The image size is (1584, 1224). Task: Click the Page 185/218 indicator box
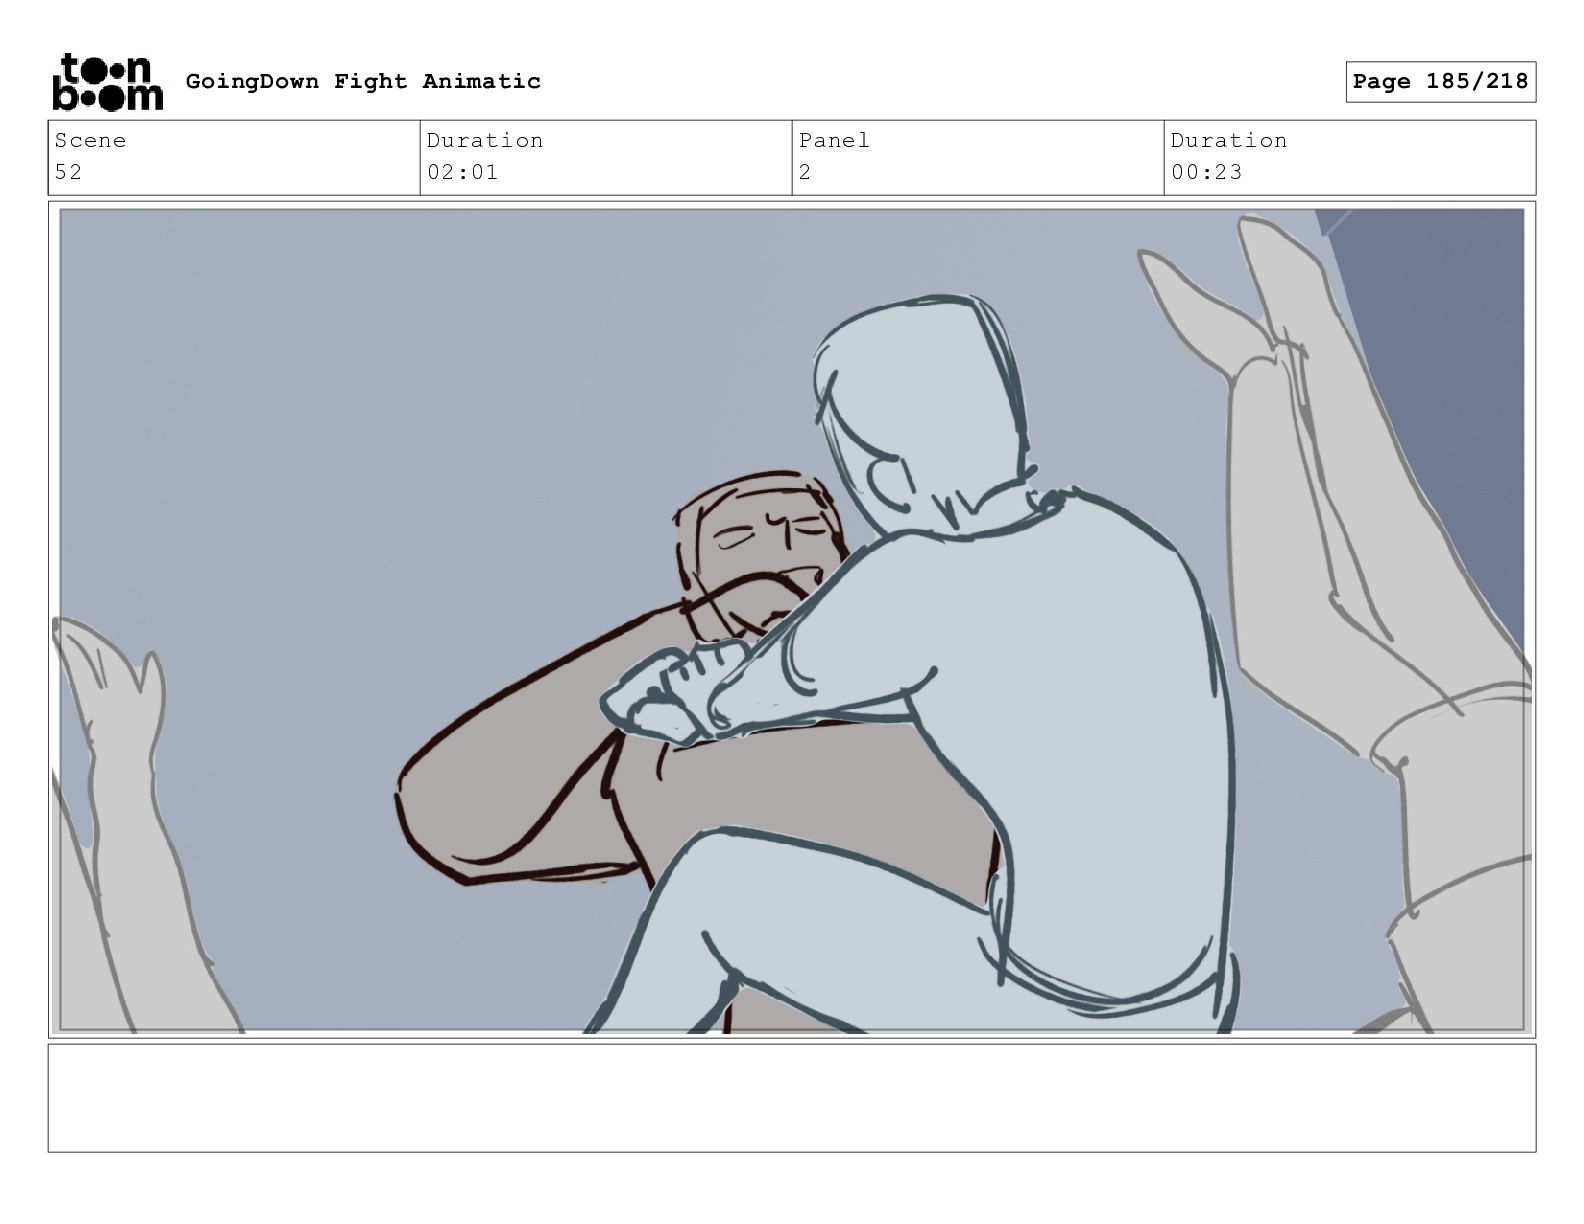tap(1440, 82)
